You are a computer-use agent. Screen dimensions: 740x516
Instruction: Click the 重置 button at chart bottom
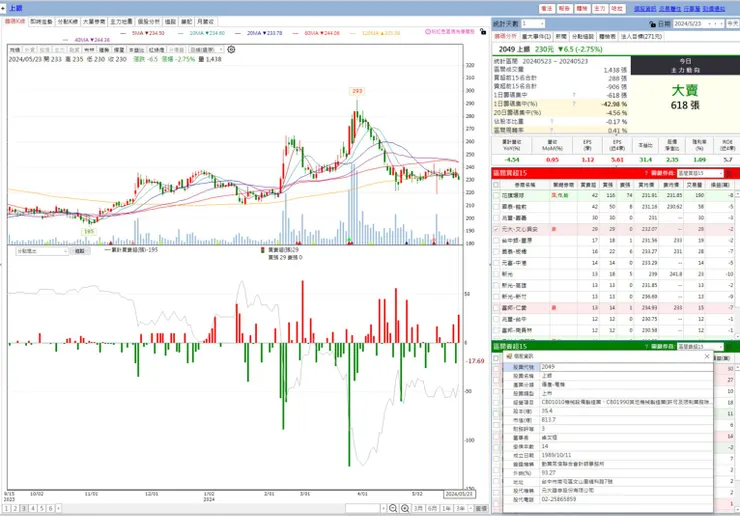coord(481,508)
